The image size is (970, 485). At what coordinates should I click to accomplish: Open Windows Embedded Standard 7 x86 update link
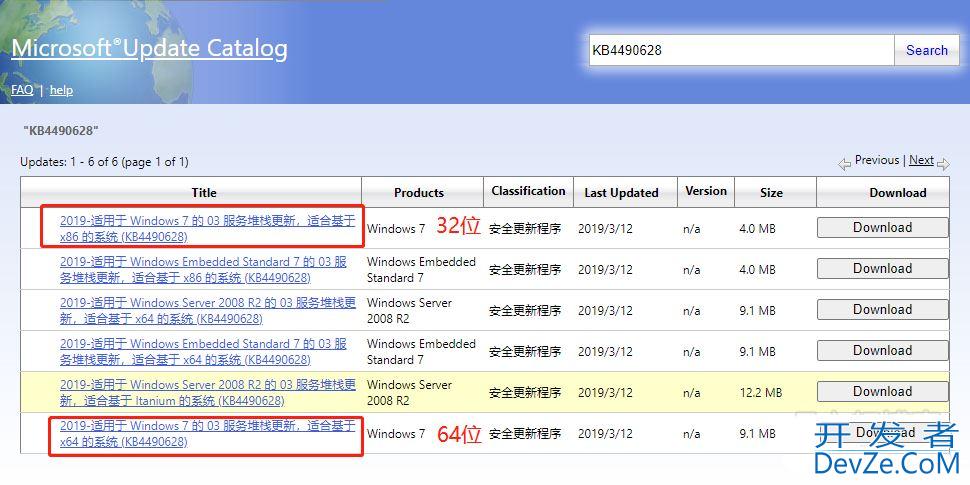[204, 270]
